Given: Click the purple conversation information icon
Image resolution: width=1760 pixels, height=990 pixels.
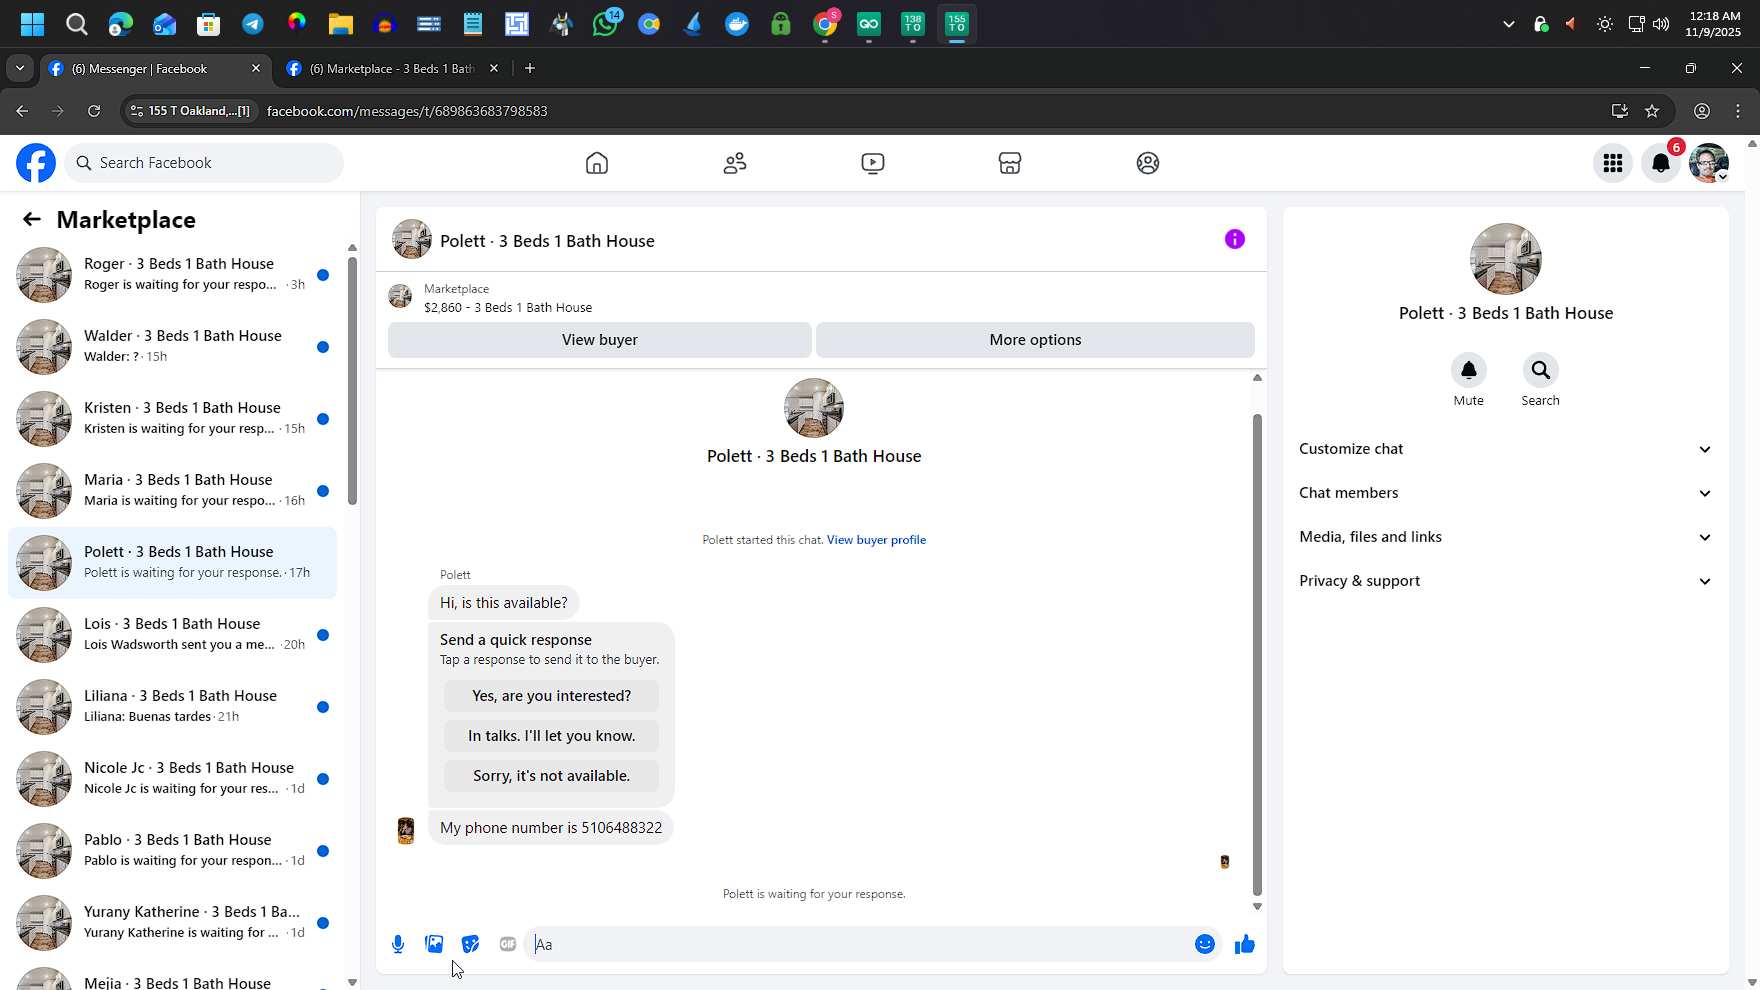Looking at the screenshot, I should pyautogui.click(x=1235, y=239).
